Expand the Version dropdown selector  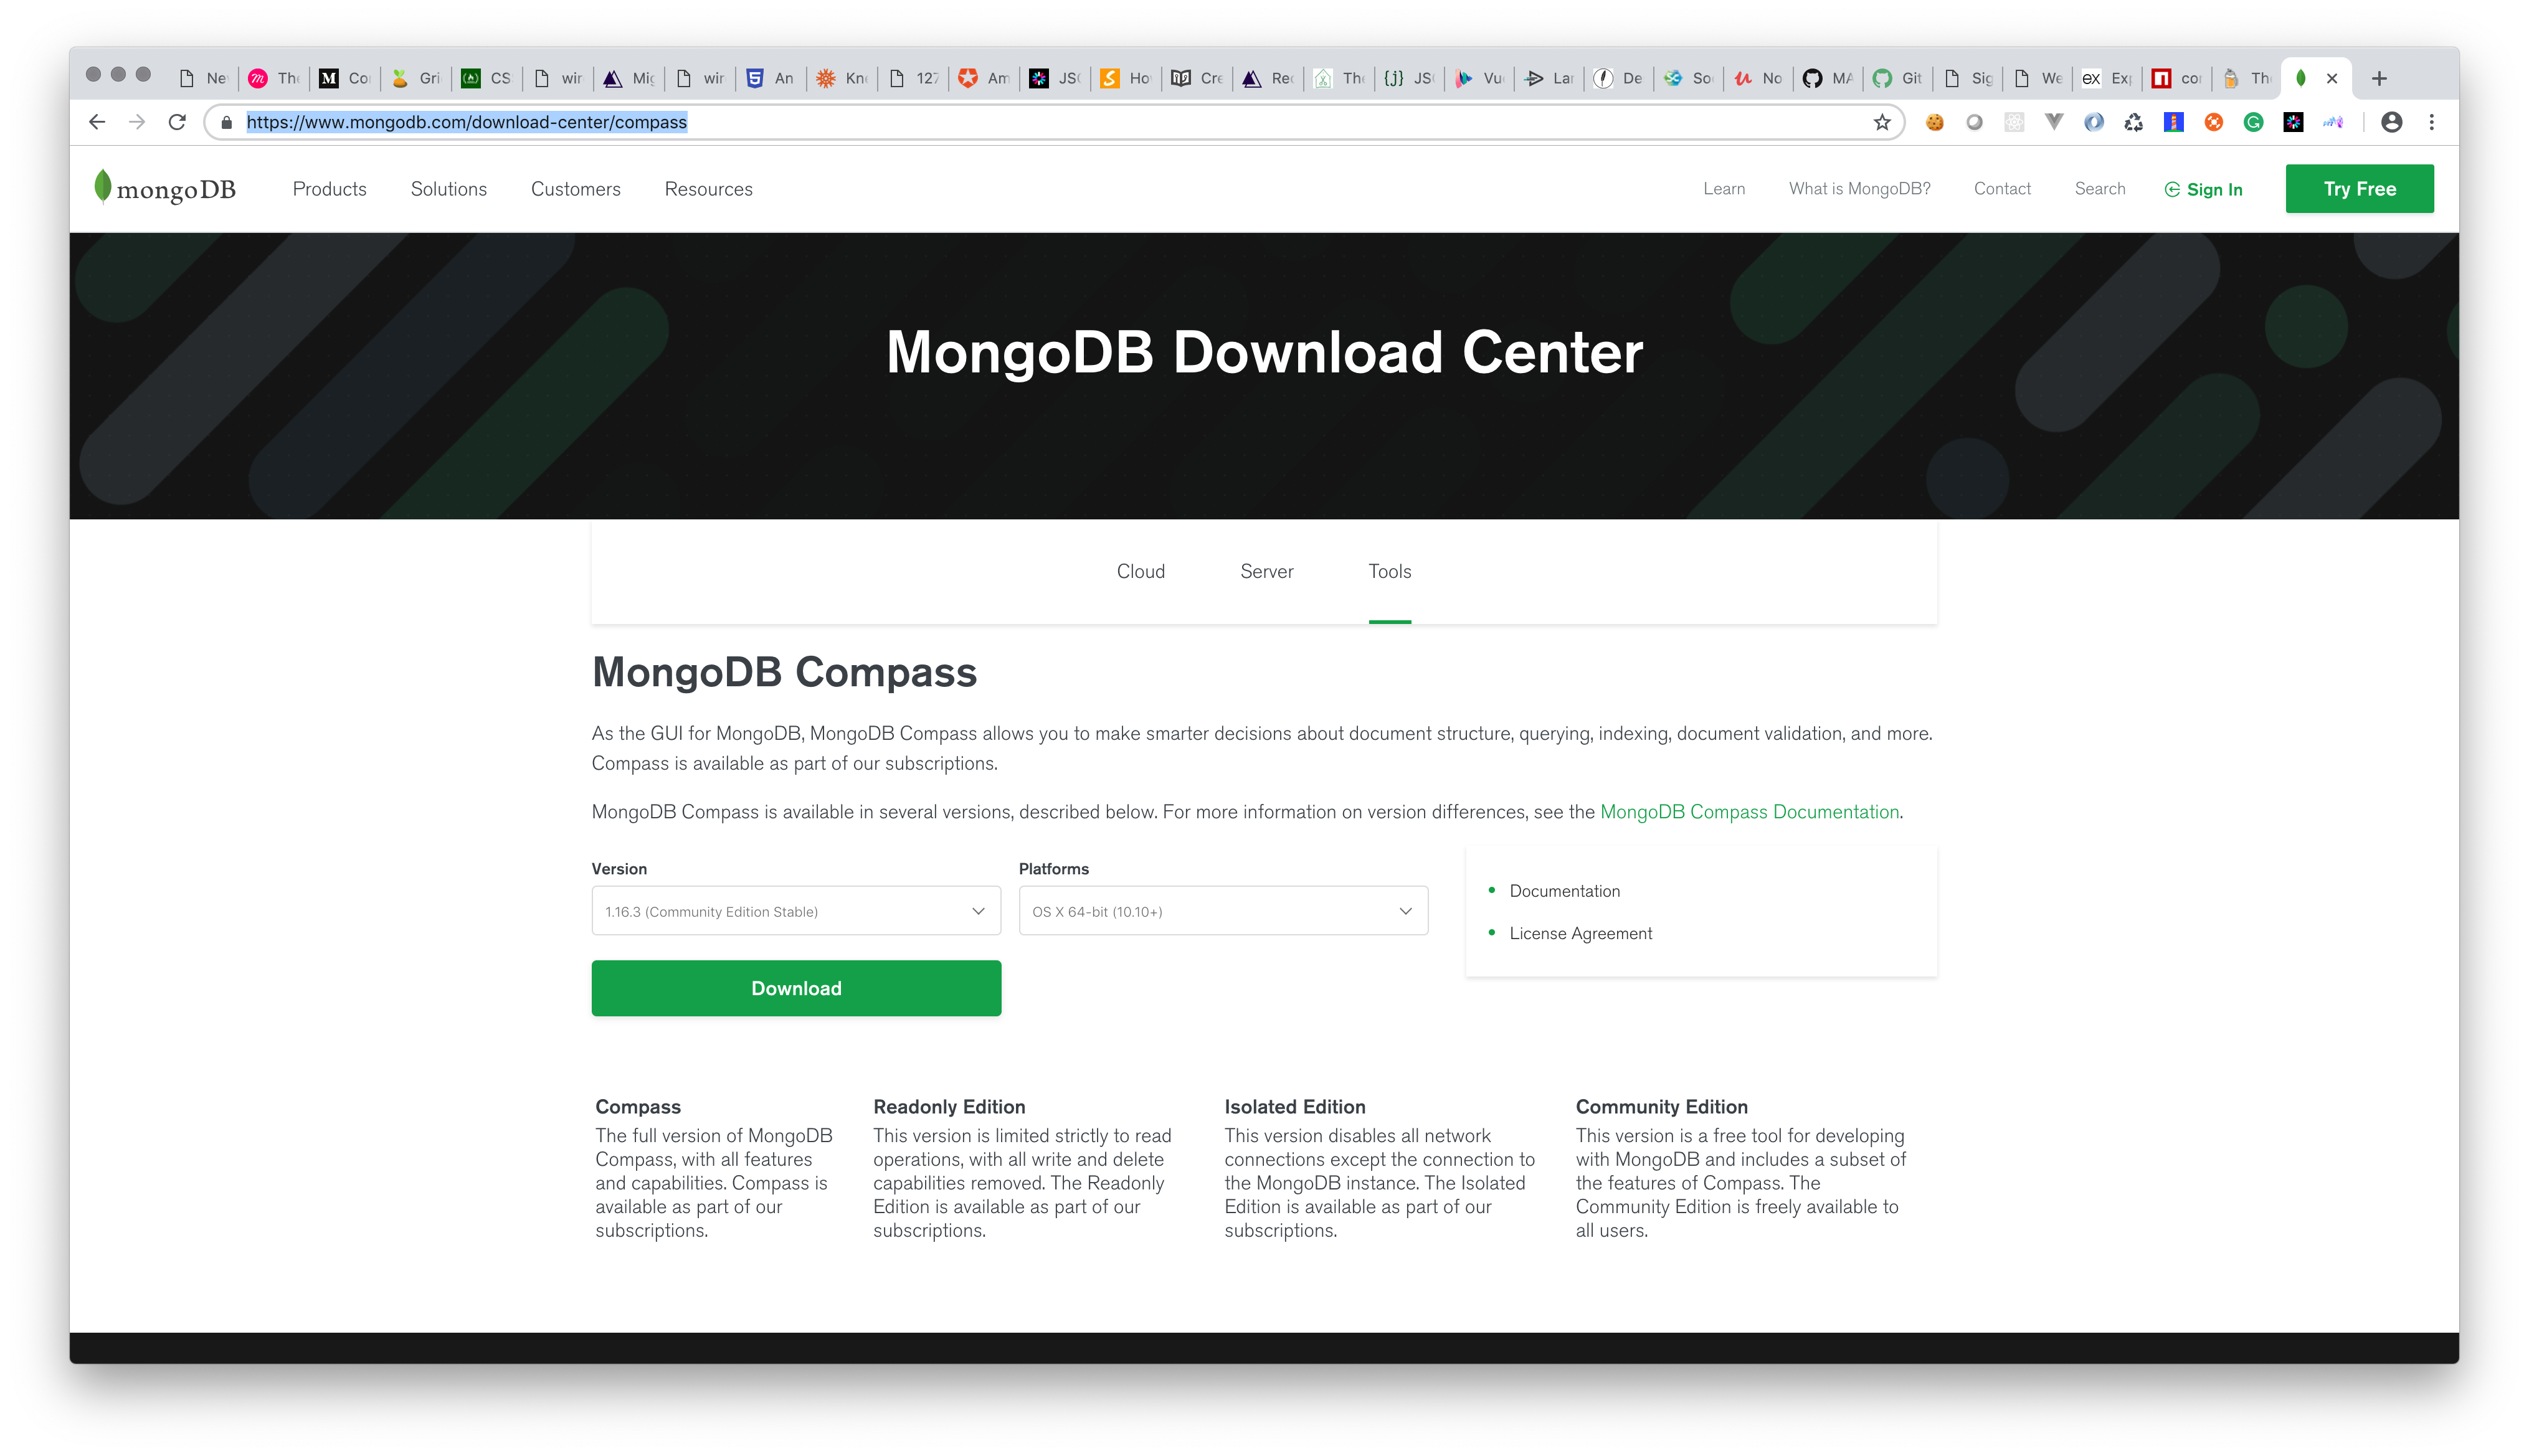point(795,910)
